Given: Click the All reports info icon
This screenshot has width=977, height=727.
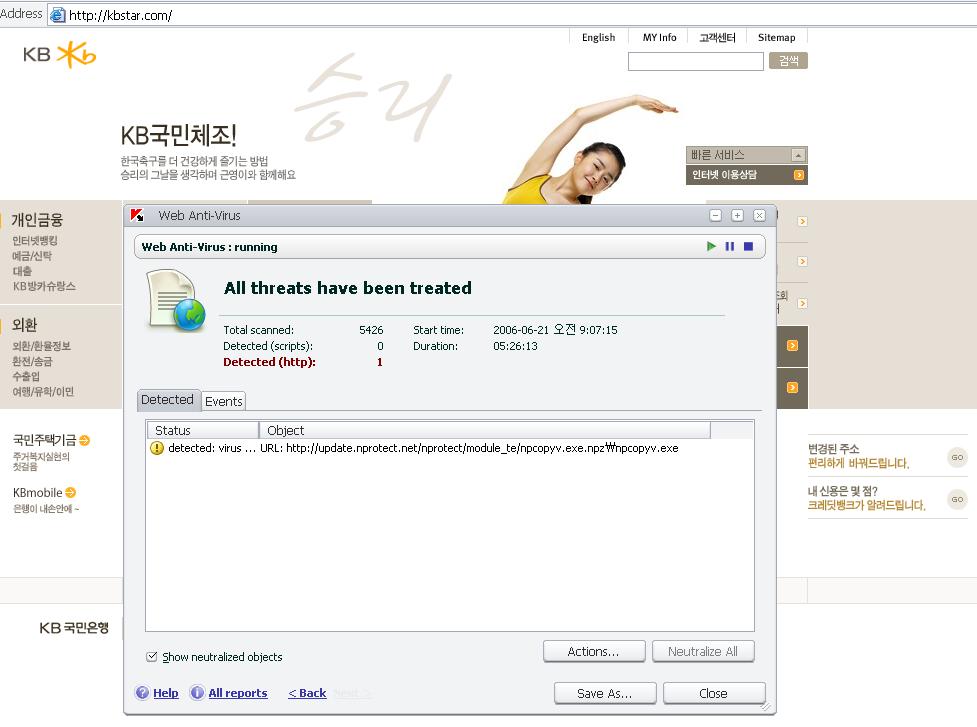Looking at the screenshot, I should pyautogui.click(x=197, y=693).
